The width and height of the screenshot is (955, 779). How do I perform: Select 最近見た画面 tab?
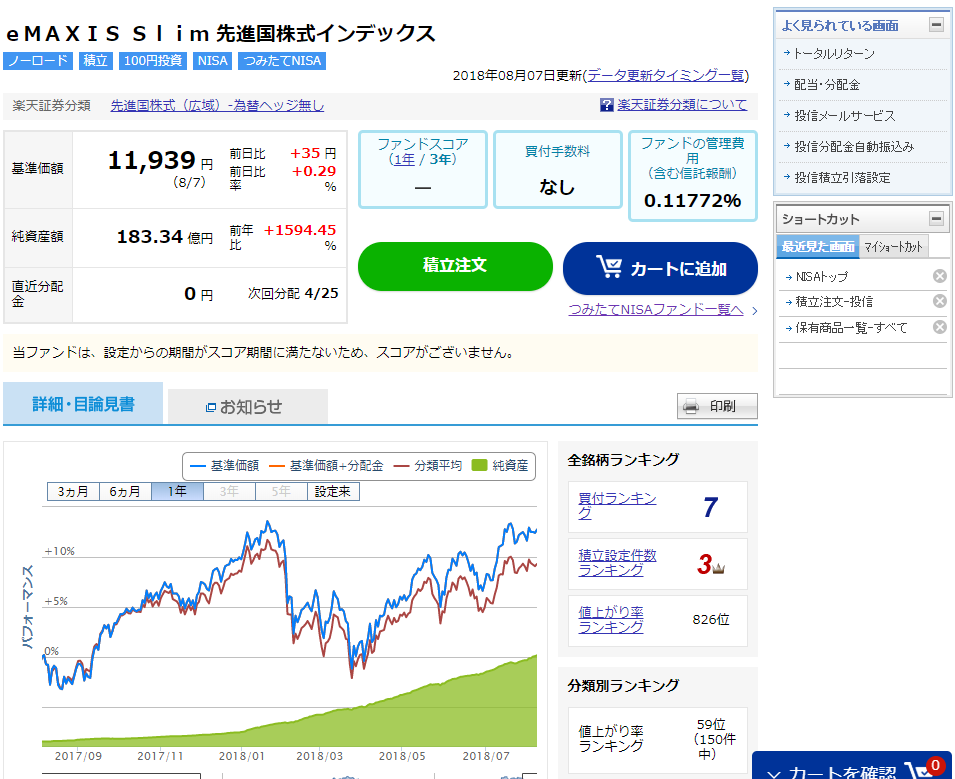click(x=817, y=247)
